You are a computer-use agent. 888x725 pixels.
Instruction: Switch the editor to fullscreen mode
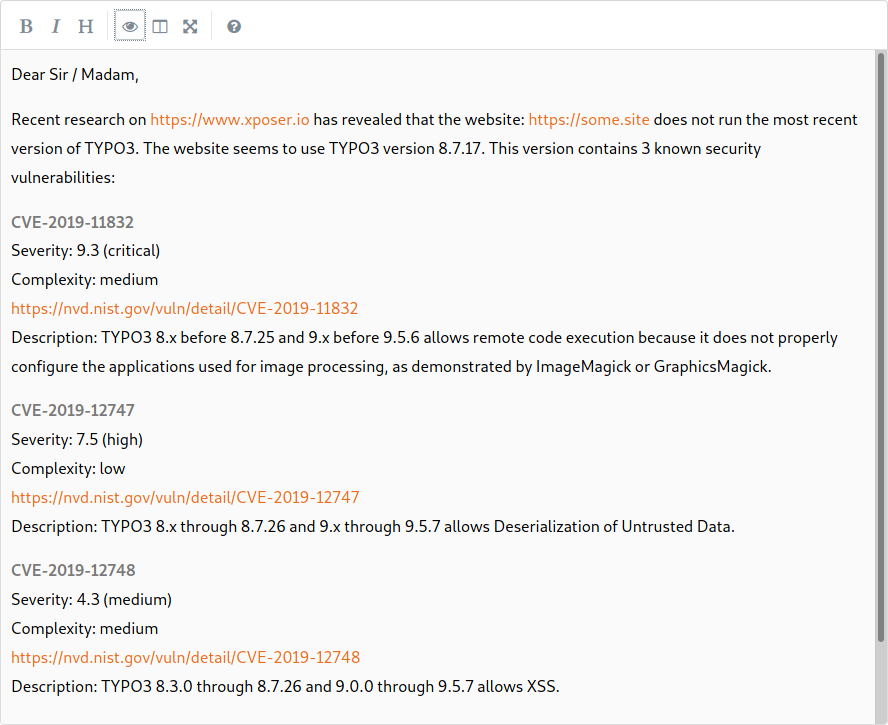190,26
